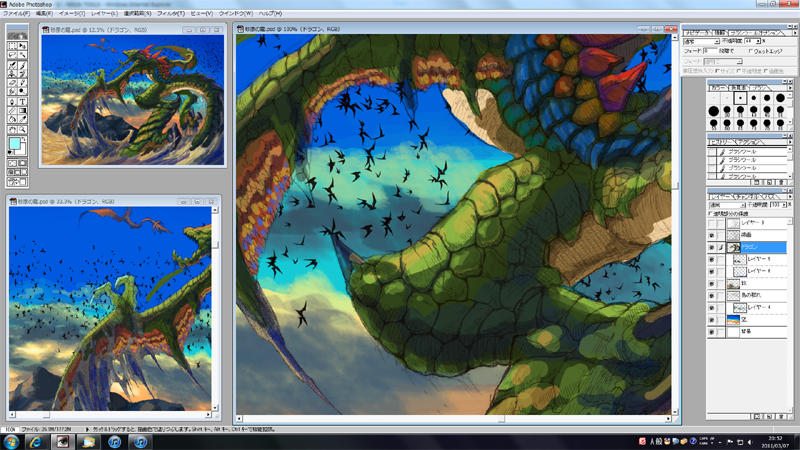The image size is (800, 450).
Task: Click the add layer mask icon
Action: 757,416
